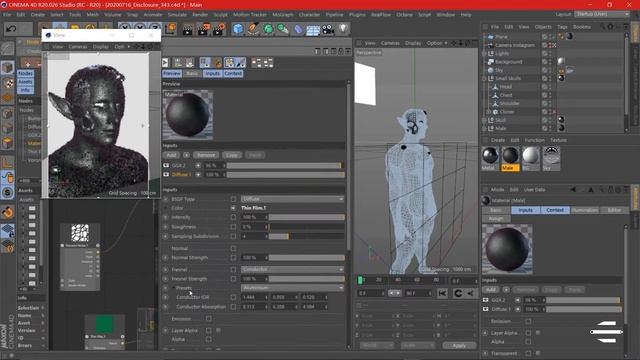Viewport: 640px width, 360px height.
Task: Click the back arrow in Attribute Manager
Action: pyautogui.click(x=573, y=190)
